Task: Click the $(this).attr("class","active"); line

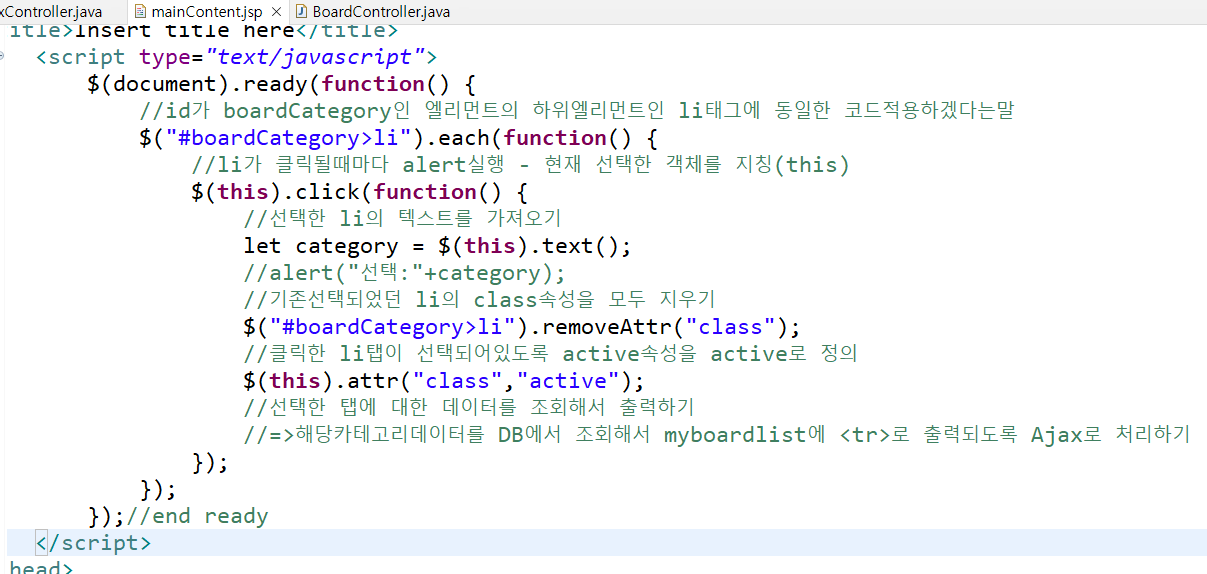Action: point(444,381)
